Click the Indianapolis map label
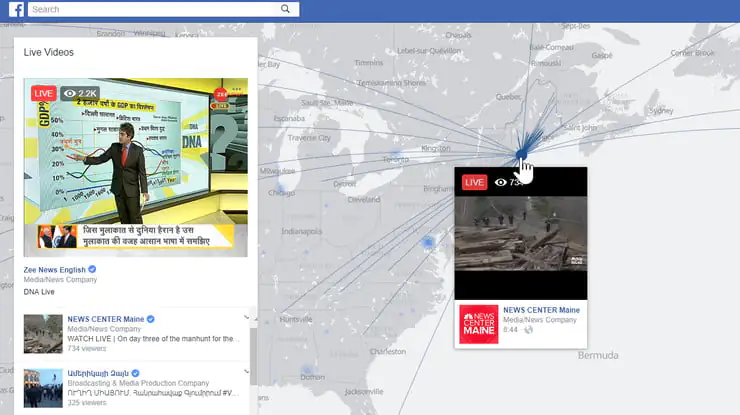Viewport: 740px width, 415px height. coord(302,231)
